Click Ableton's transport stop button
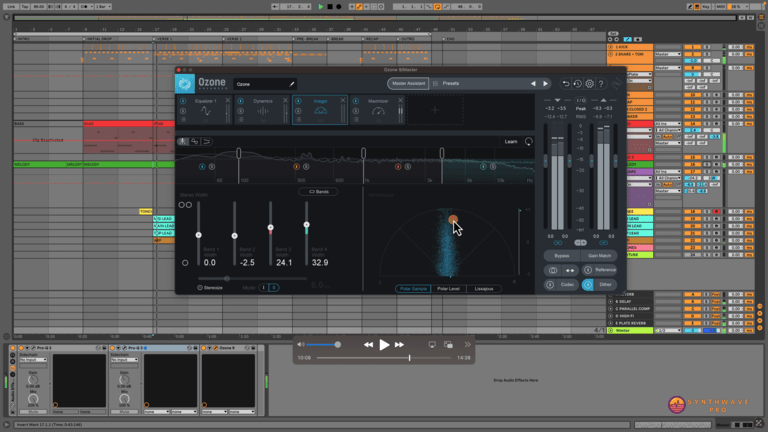This screenshot has height=432, width=768. coord(330,7)
